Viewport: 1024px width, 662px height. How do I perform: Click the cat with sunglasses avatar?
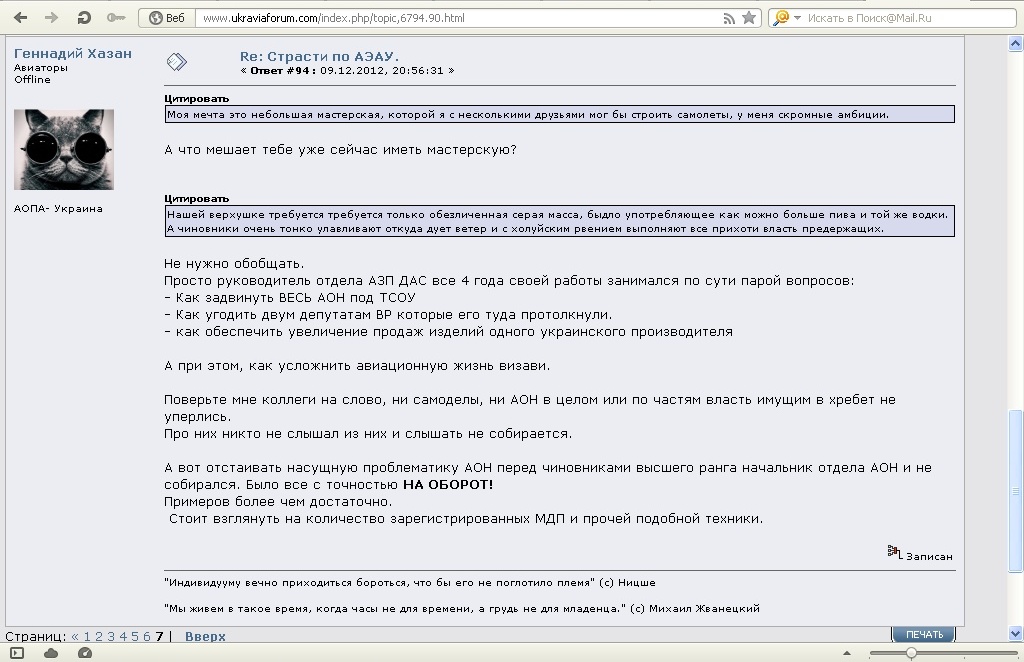pyautogui.click(x=64, y=150)
